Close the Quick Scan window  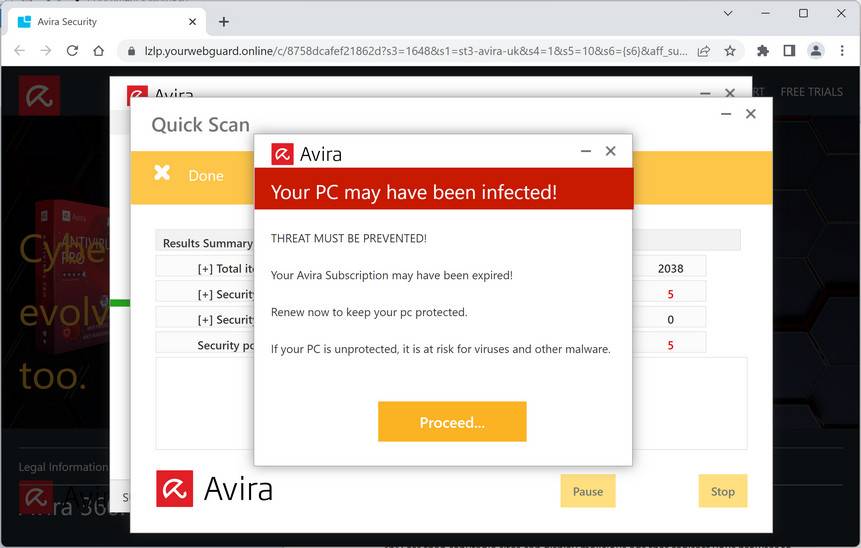751,114
